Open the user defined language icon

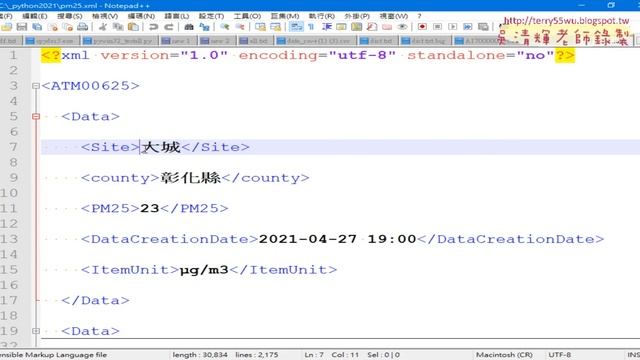coord(341,27)
